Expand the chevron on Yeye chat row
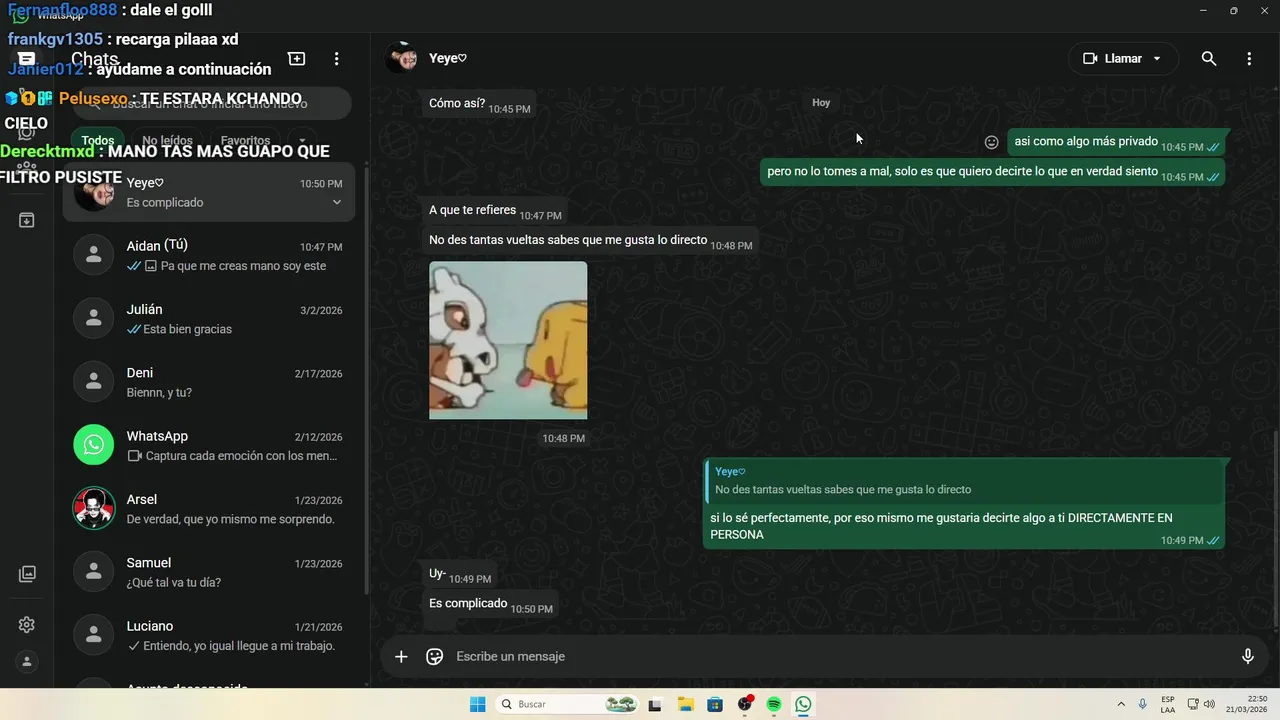The image size is (1280, 720). 337,203
